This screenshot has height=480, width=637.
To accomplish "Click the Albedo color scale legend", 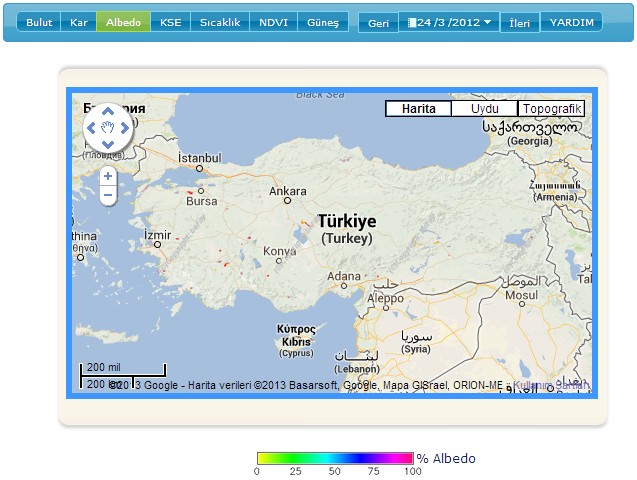I will coord(334,458).
